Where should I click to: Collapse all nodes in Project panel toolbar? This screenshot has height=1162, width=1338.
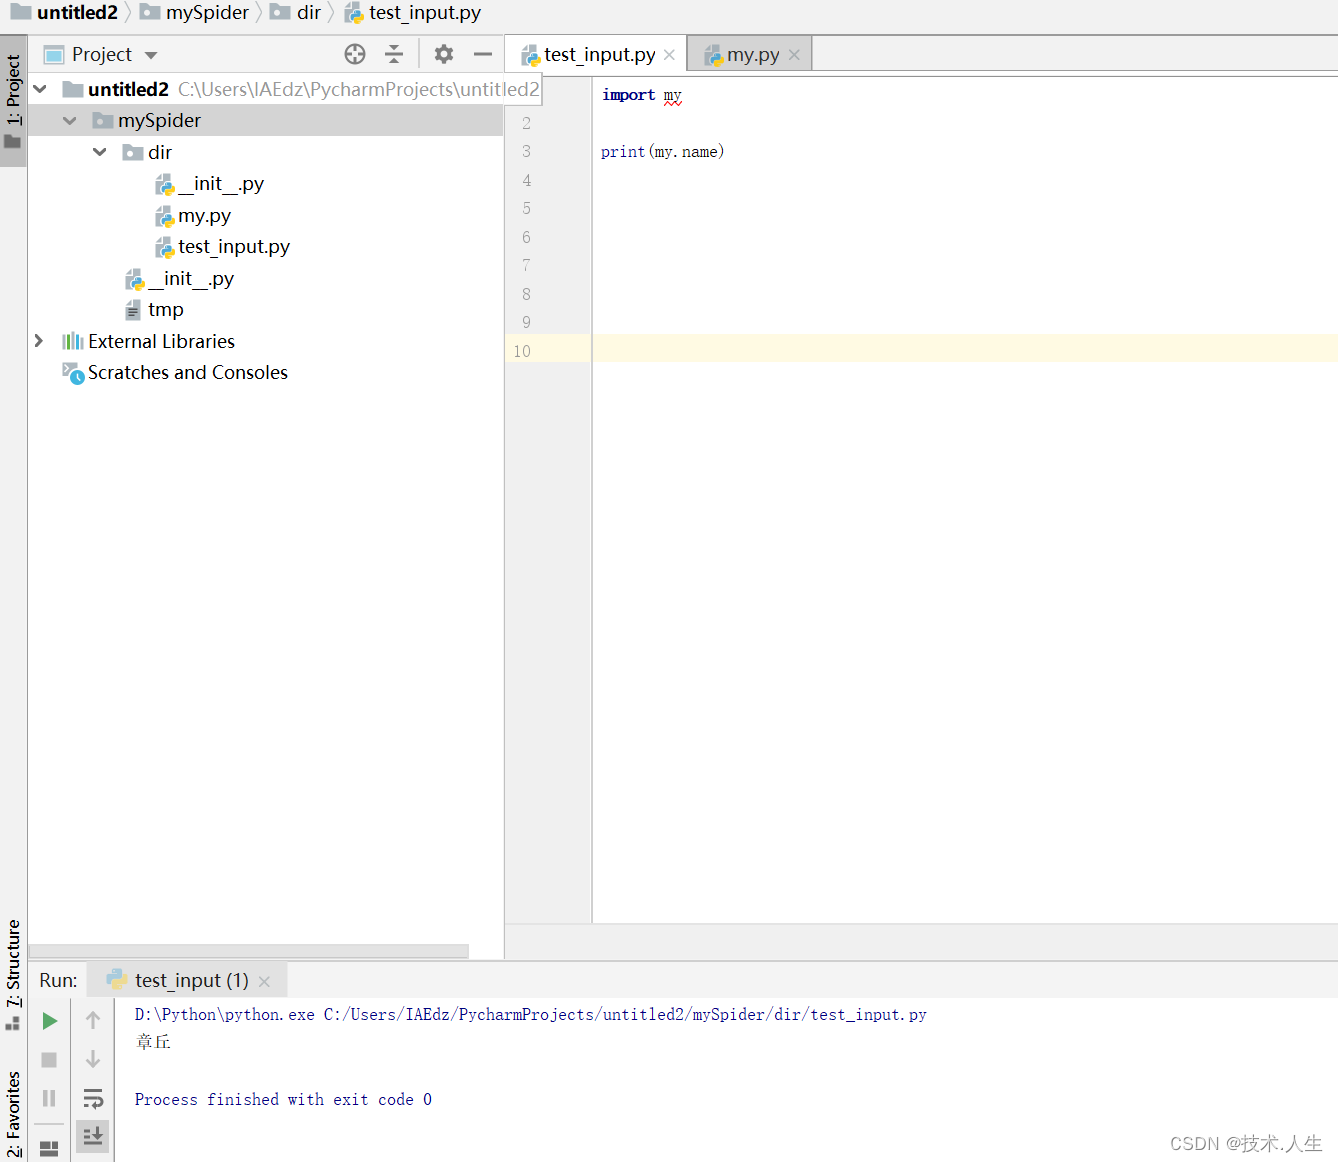[x=394, y=54]
